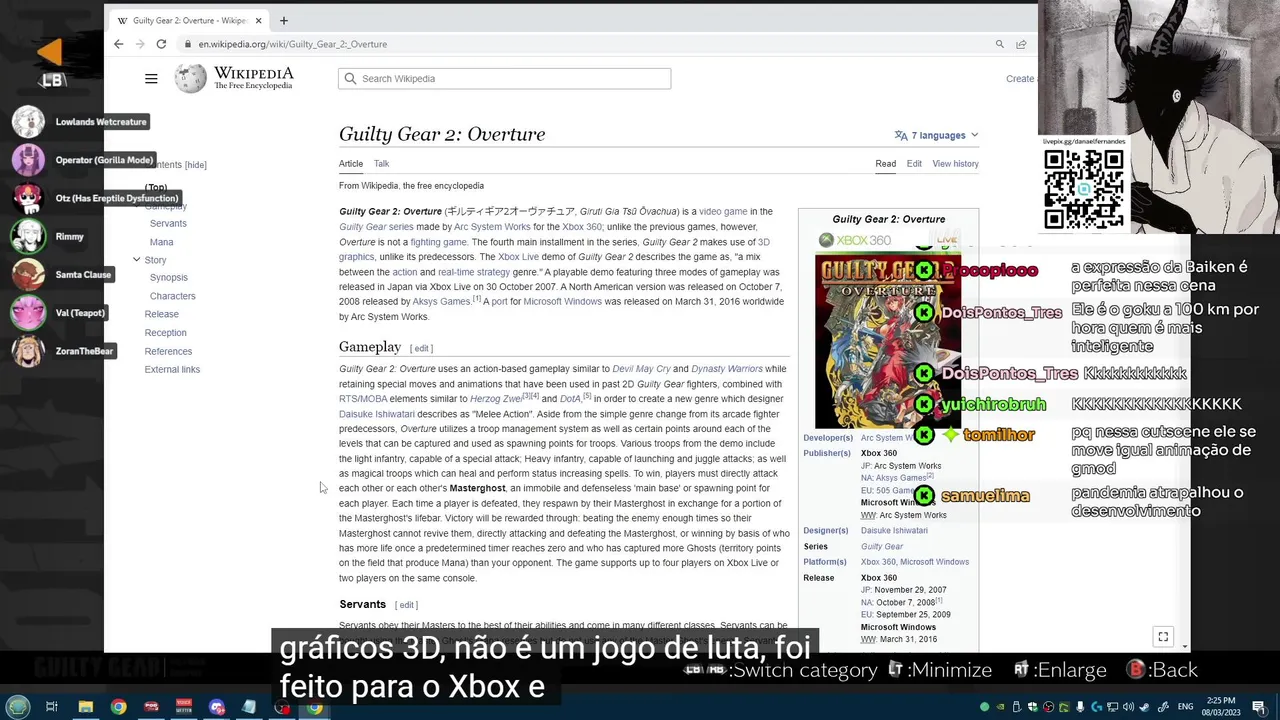
Task: Open the Xbox 360 platform link in infobox
Action: (878, 562)
